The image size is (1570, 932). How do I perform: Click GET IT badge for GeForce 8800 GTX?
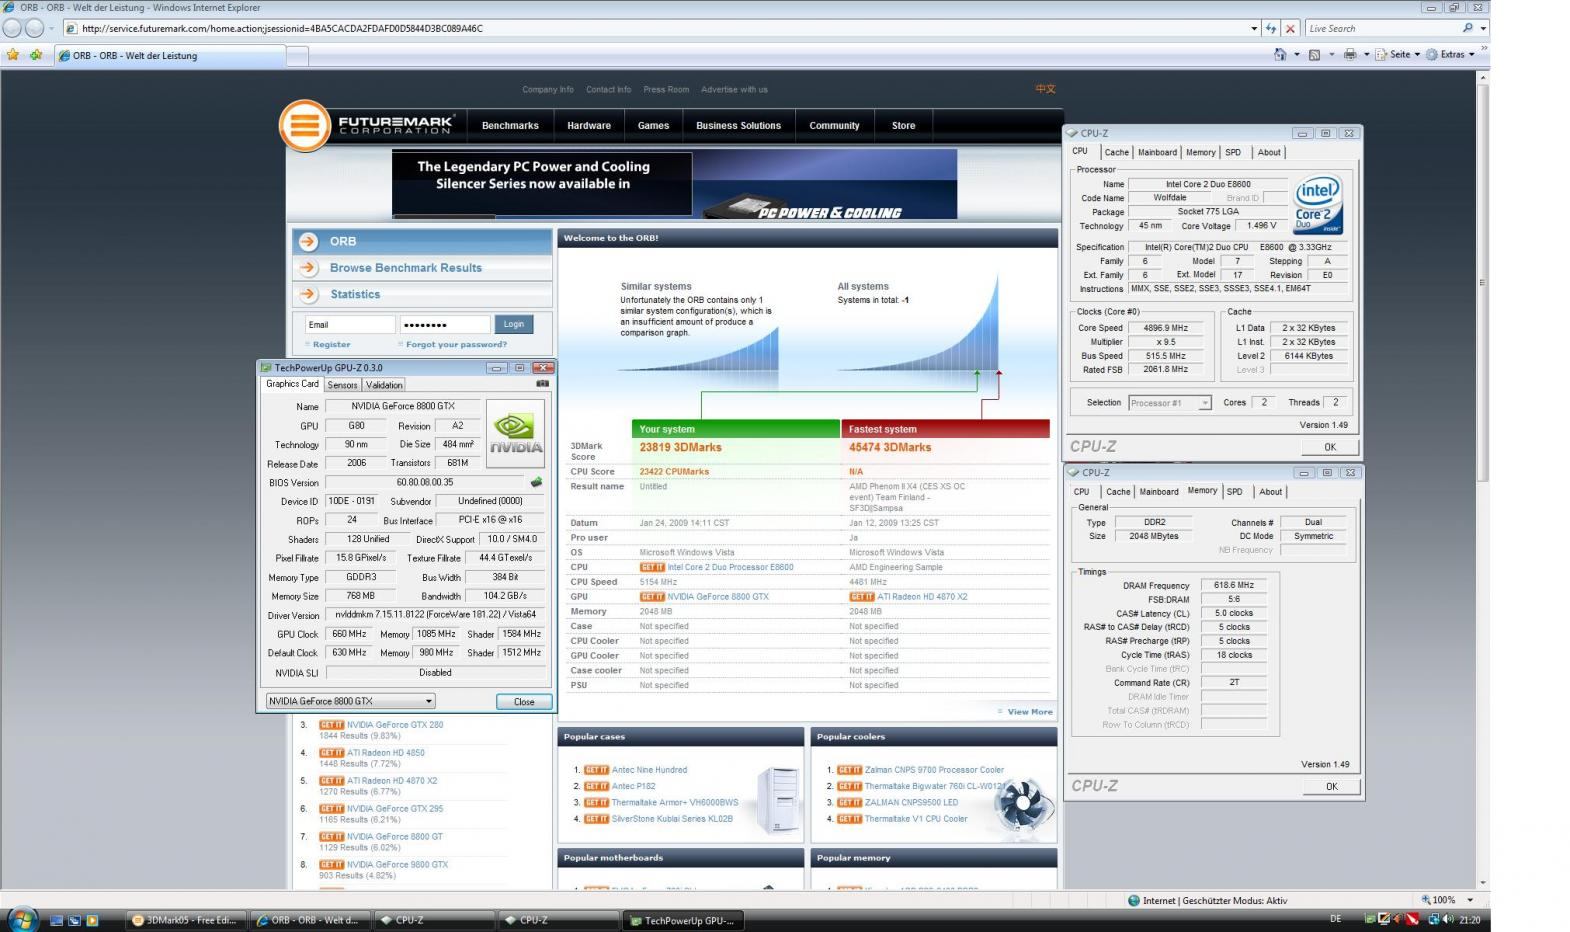652,597
